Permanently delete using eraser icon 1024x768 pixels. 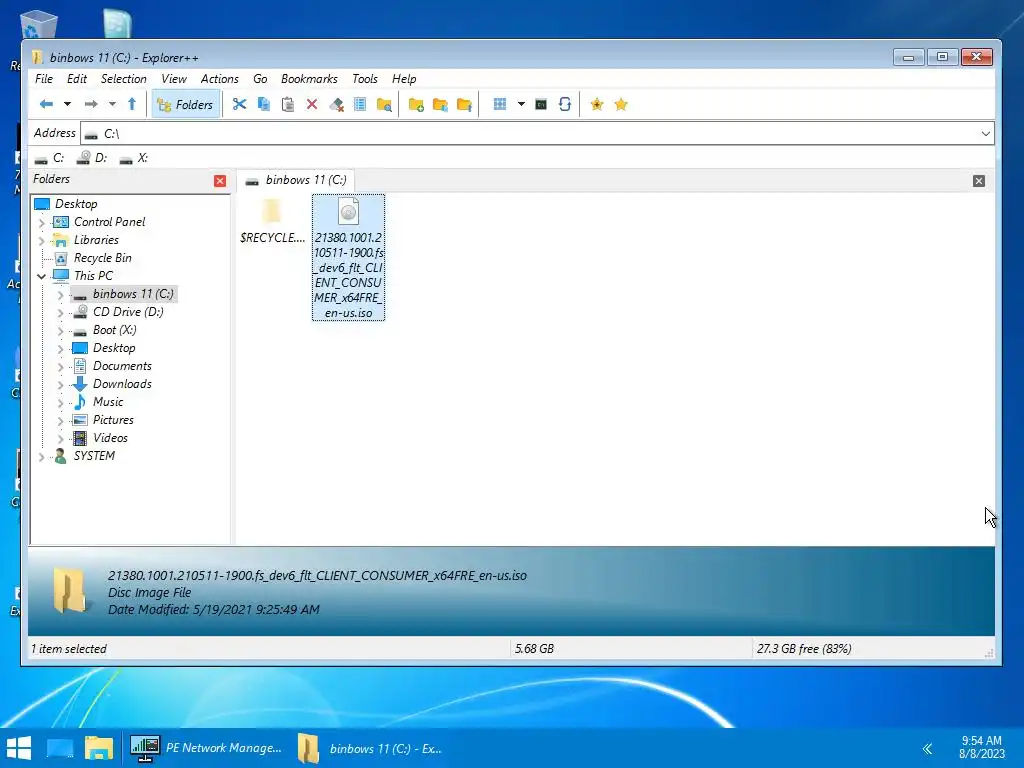[336, 104]
